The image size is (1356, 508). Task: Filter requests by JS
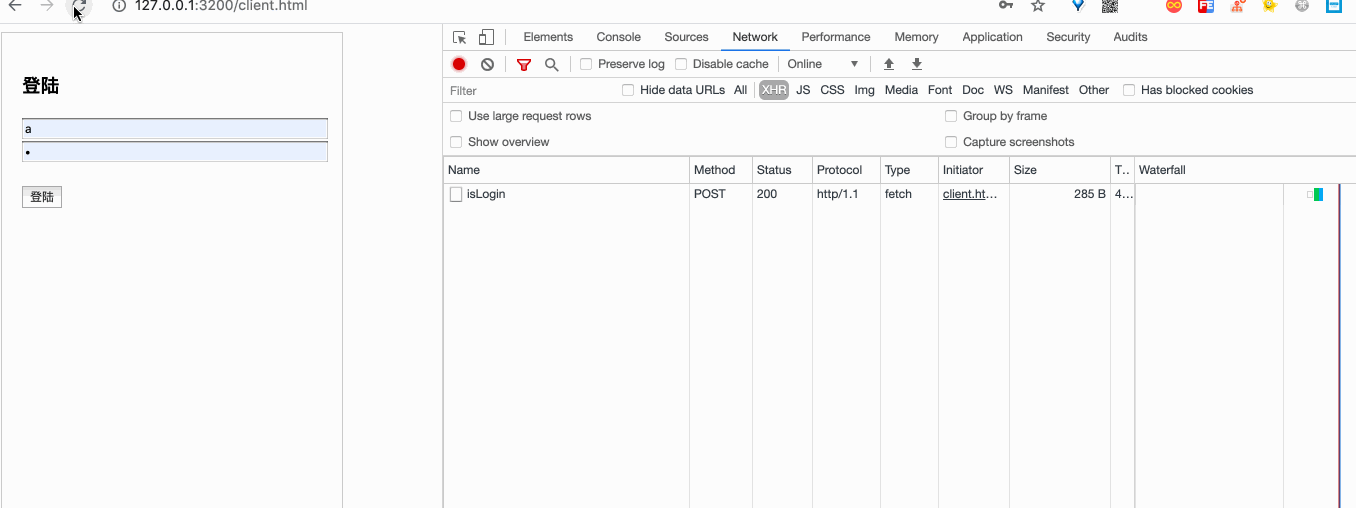pos(803,90)
